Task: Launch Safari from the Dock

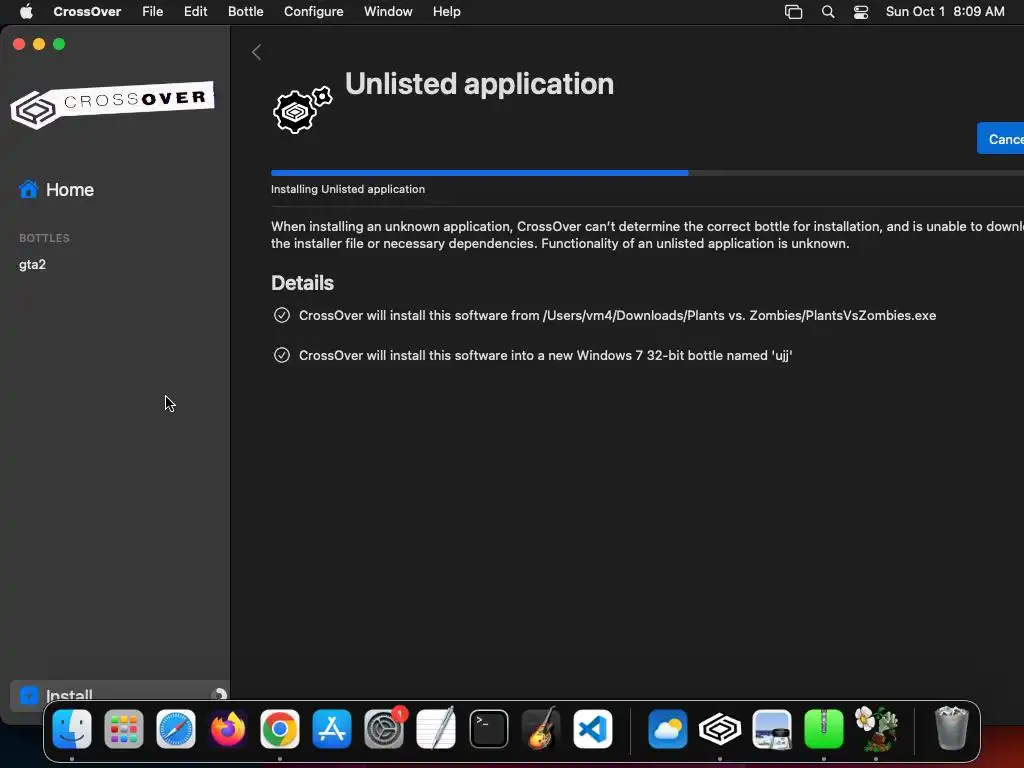Action: click(176, 728)
